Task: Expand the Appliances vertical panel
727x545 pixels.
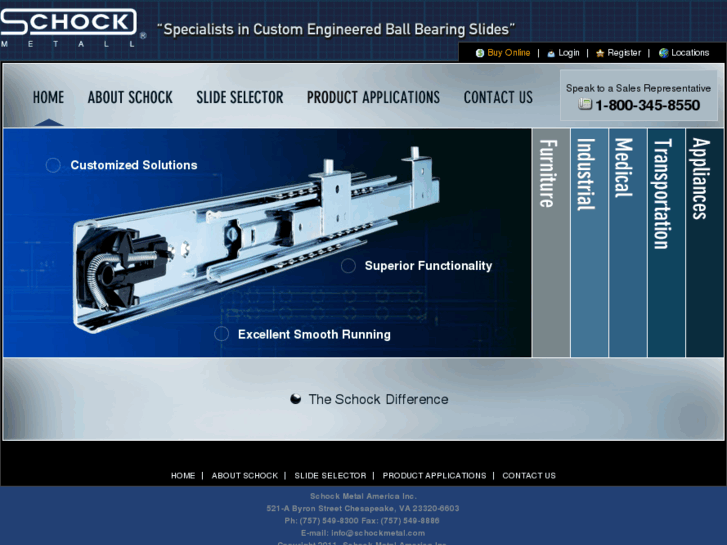Action: point(704,243)
